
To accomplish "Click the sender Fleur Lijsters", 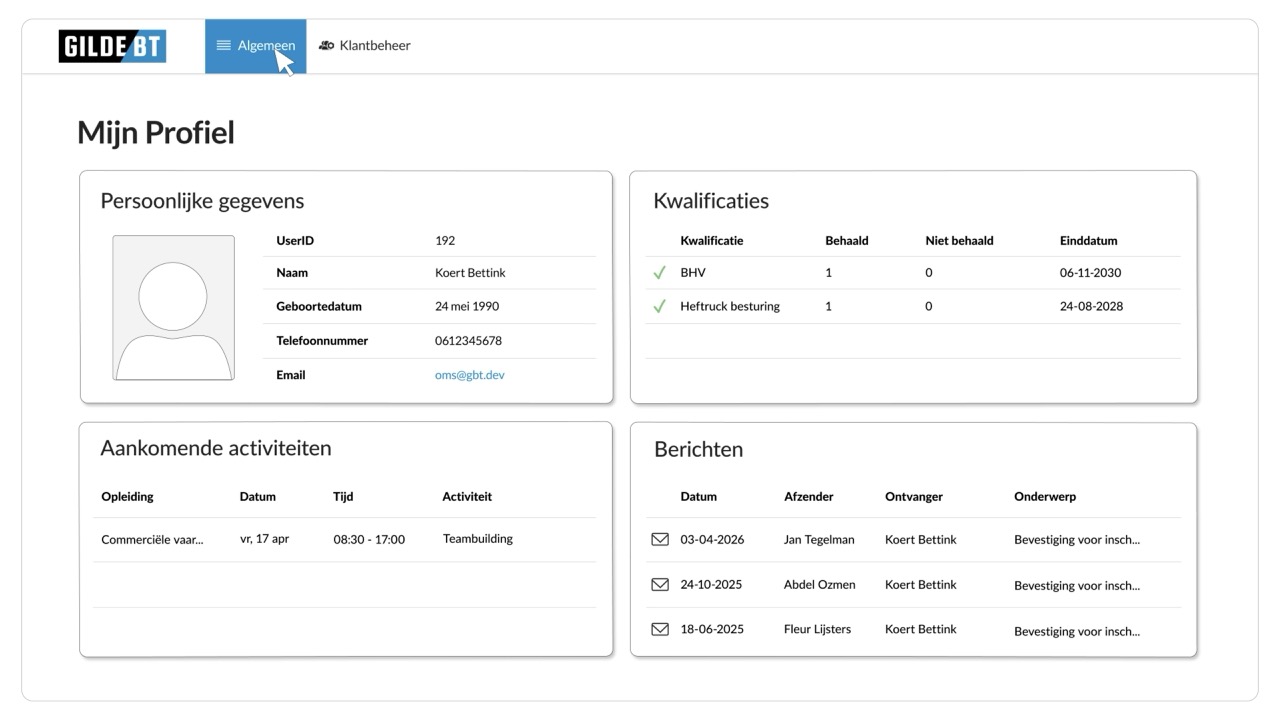I will pos(818,630).
